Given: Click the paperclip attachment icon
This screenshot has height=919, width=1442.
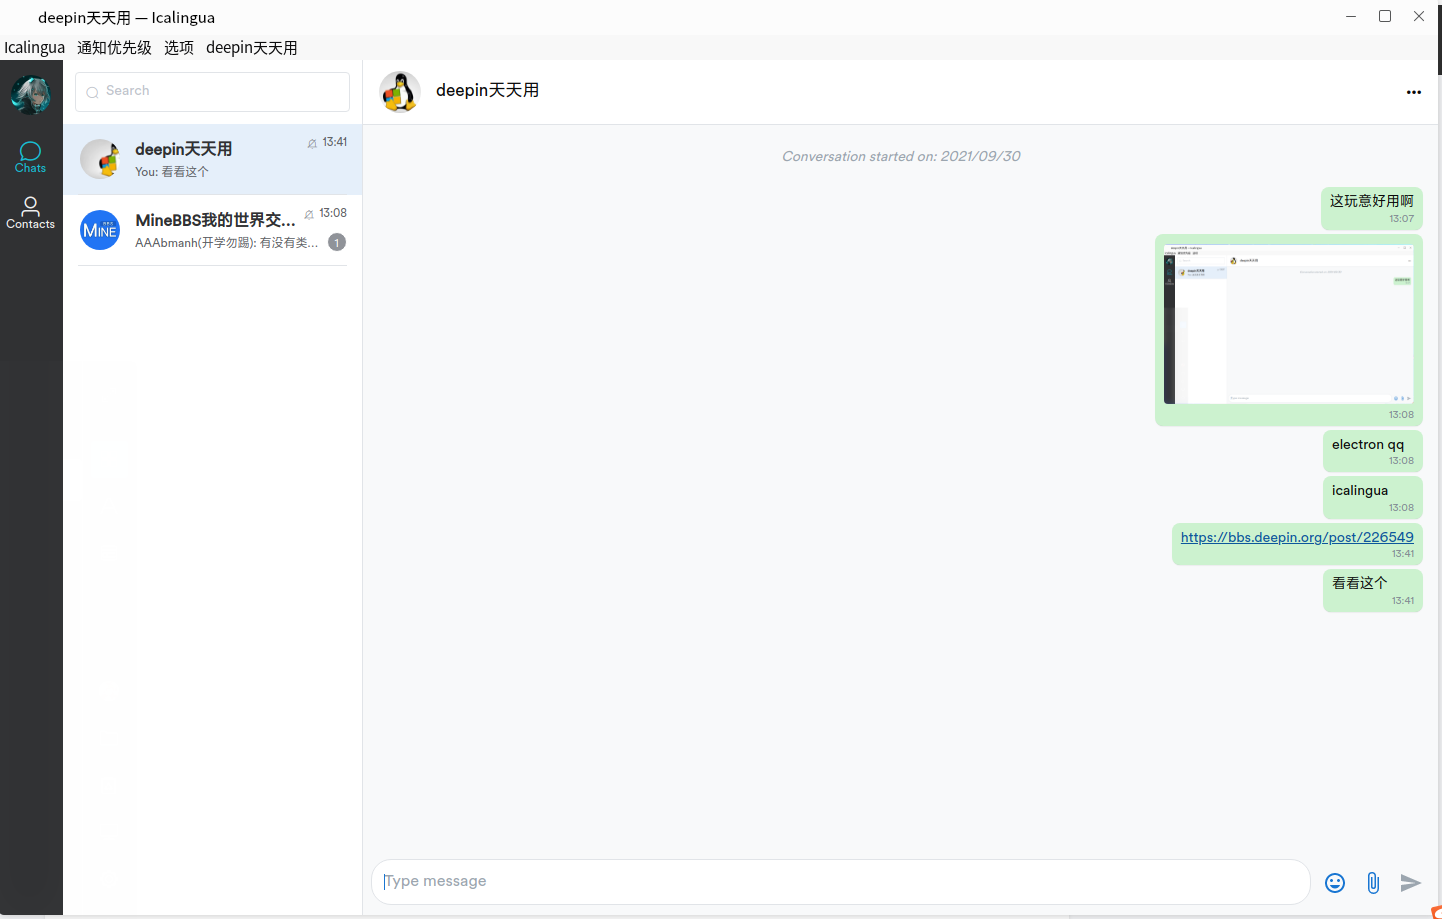Looking at the screenshot, I should (x=1373, y=882).
